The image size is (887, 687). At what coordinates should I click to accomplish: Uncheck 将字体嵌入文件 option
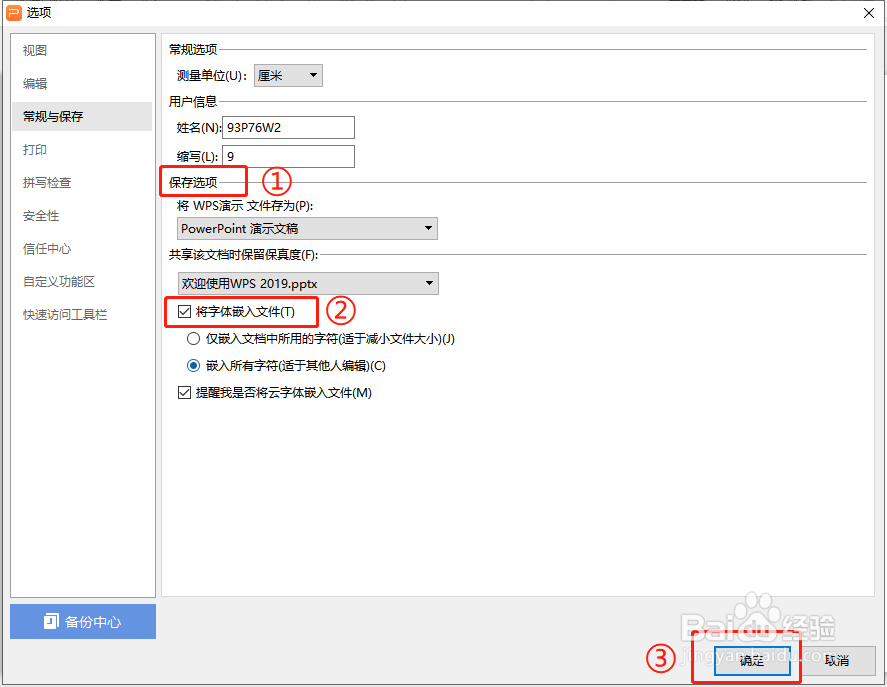(x=184, y=311)
